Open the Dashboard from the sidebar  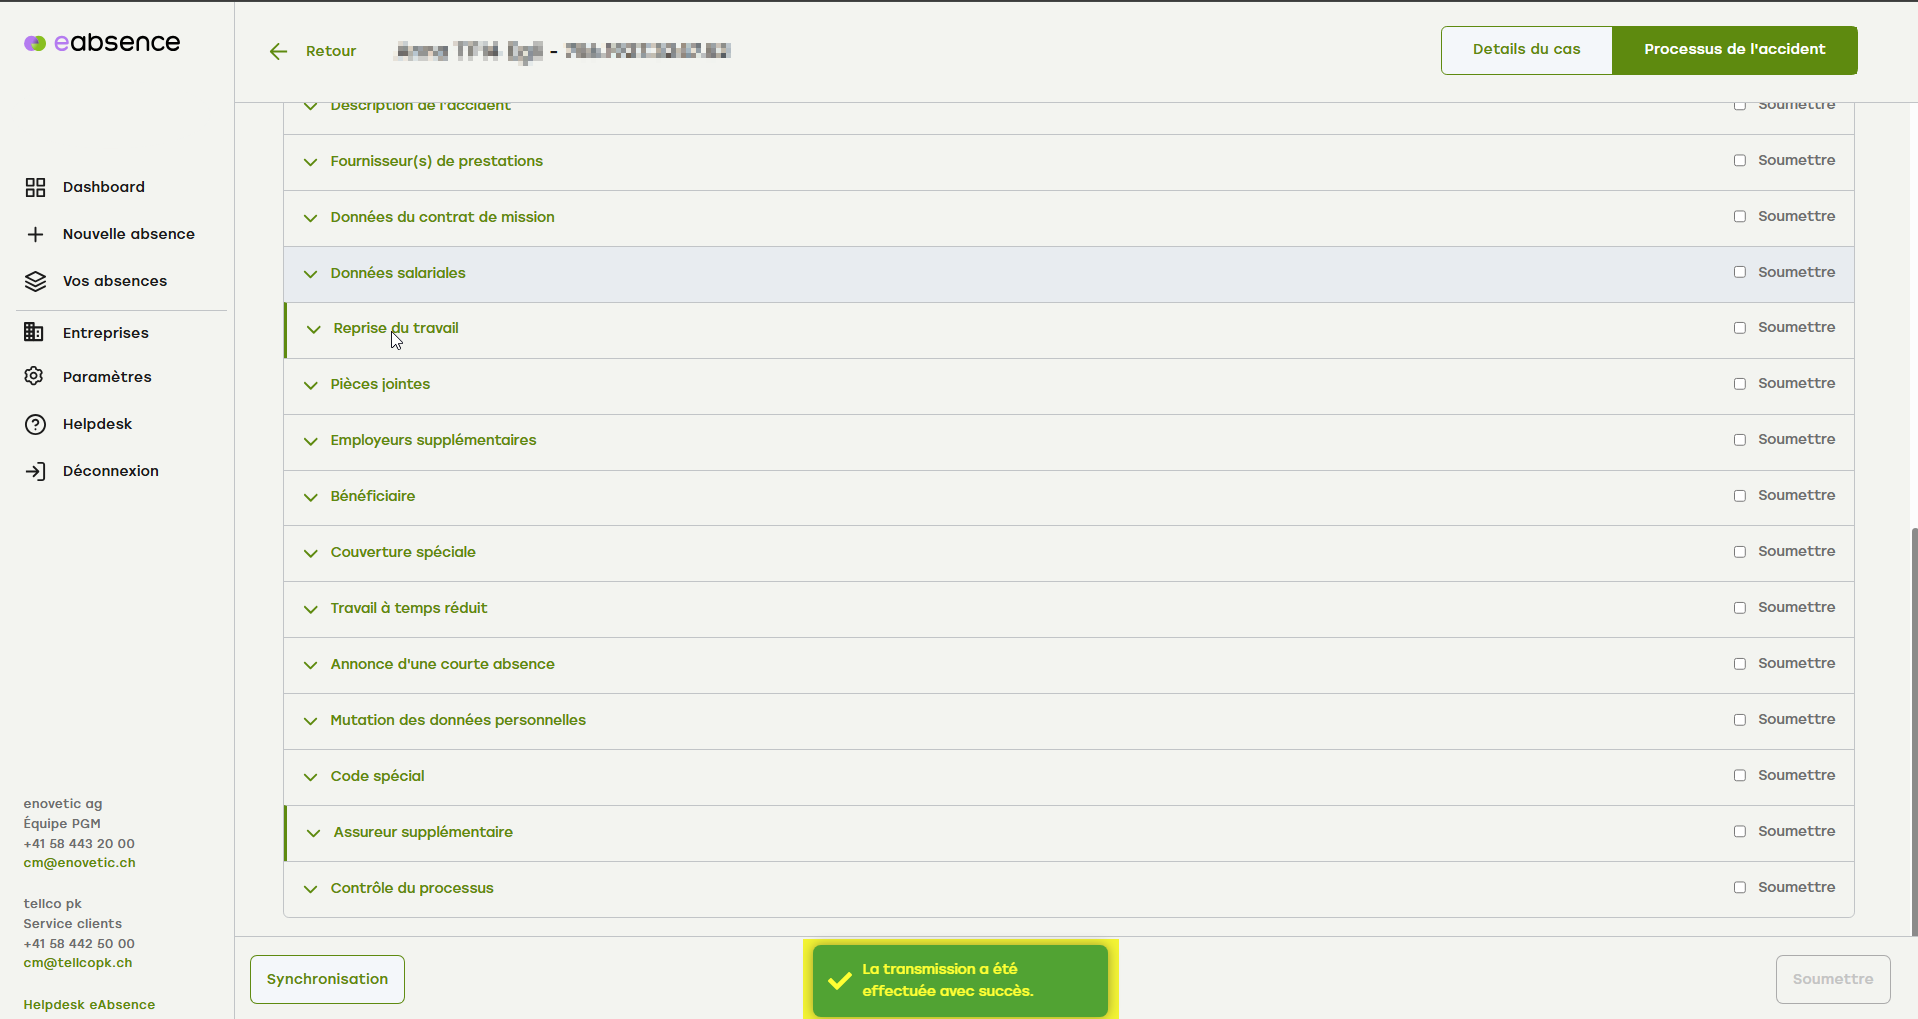tap(104, 186)
